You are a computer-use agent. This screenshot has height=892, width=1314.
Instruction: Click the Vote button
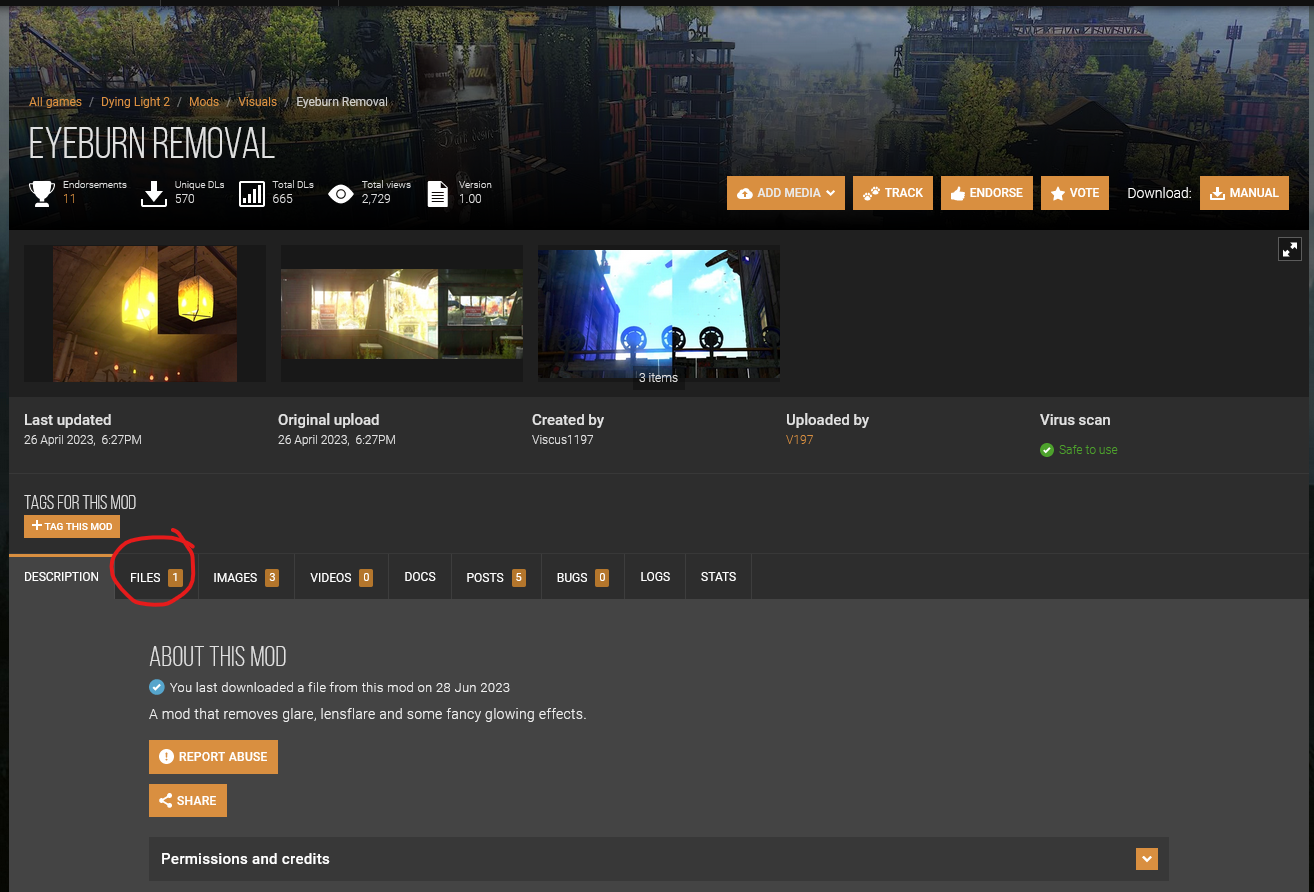1075,193
